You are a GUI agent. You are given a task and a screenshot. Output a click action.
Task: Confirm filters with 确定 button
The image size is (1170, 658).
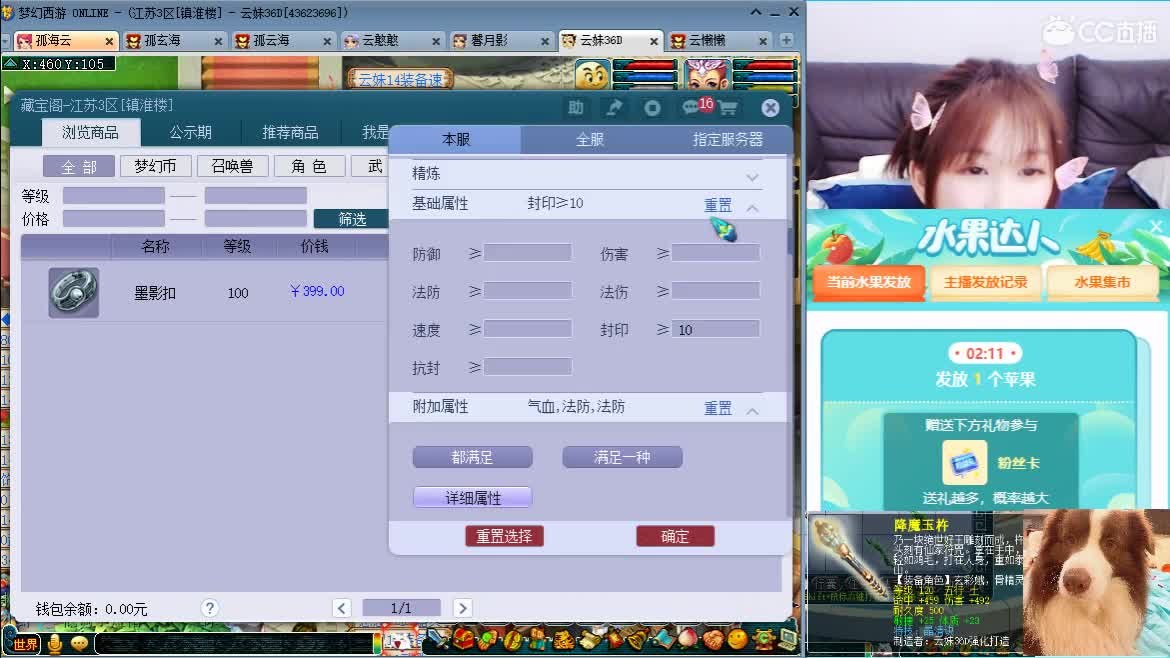pyautogui.click(x=675, y=536)
